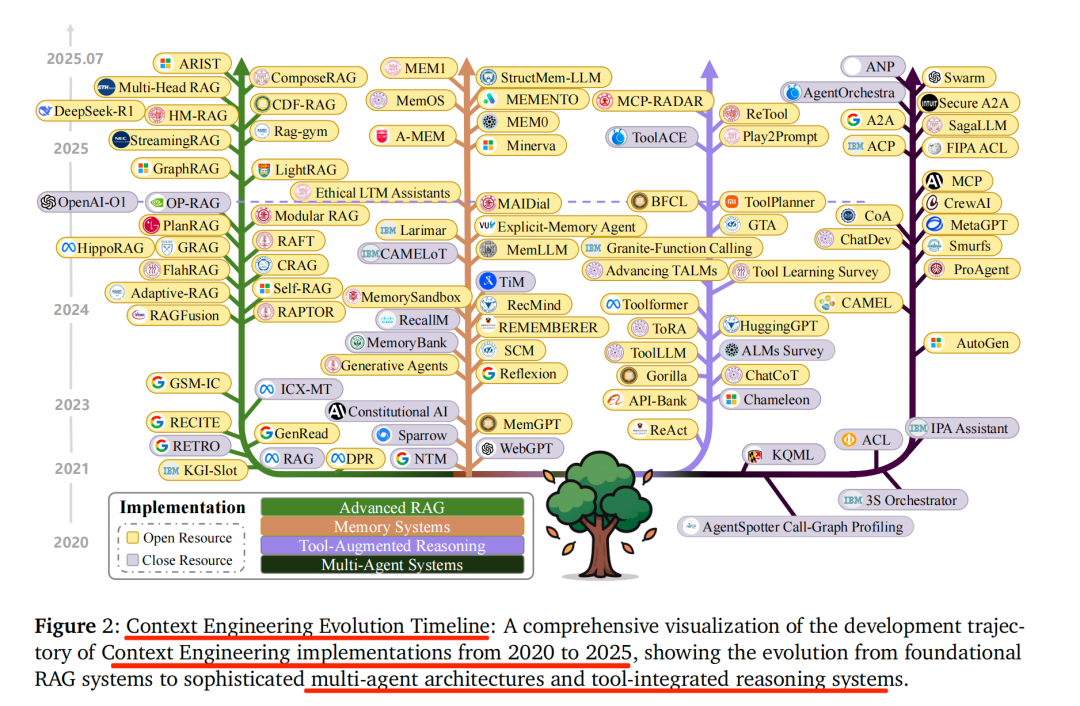Screen dimensions: 1080x706
Task: Click the Google logo in the Reflexion label
Action: click(x=488, y=373)
